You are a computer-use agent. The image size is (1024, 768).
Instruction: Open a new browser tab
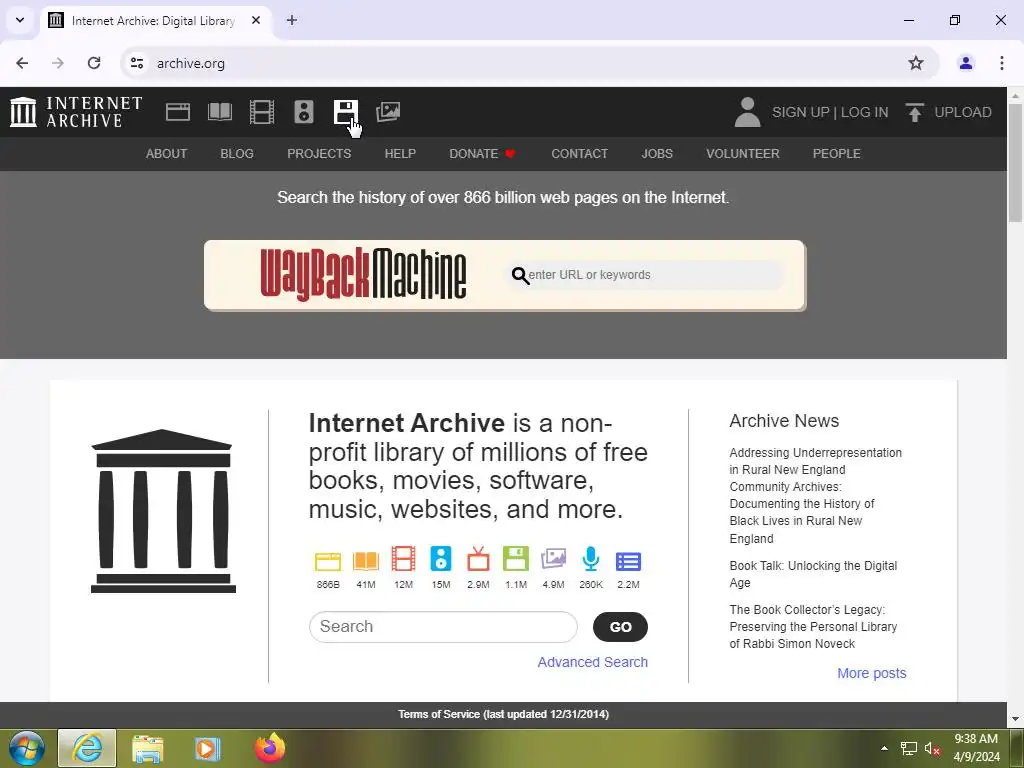[292, 20]
